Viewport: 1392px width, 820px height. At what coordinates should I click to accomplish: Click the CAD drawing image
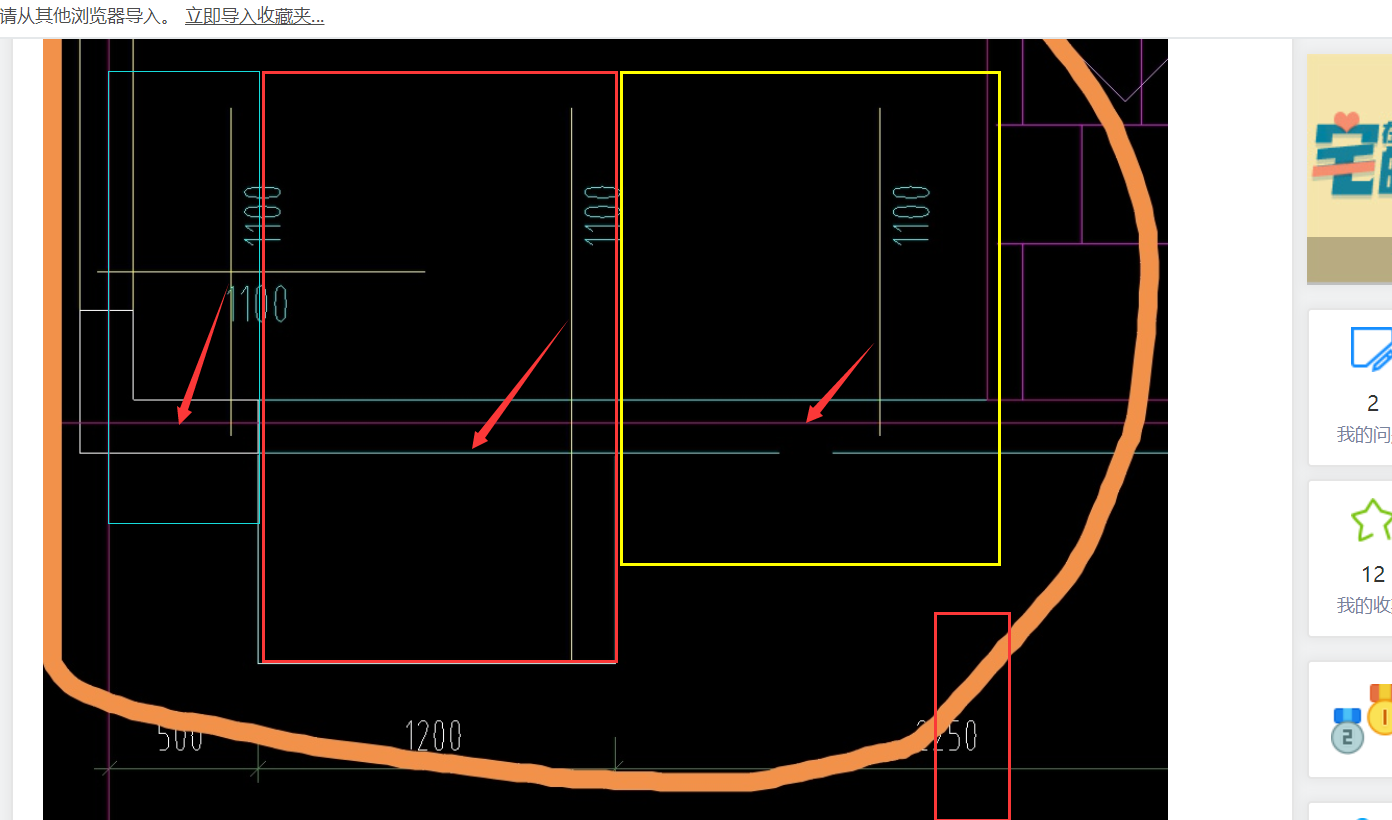(605, 429)
